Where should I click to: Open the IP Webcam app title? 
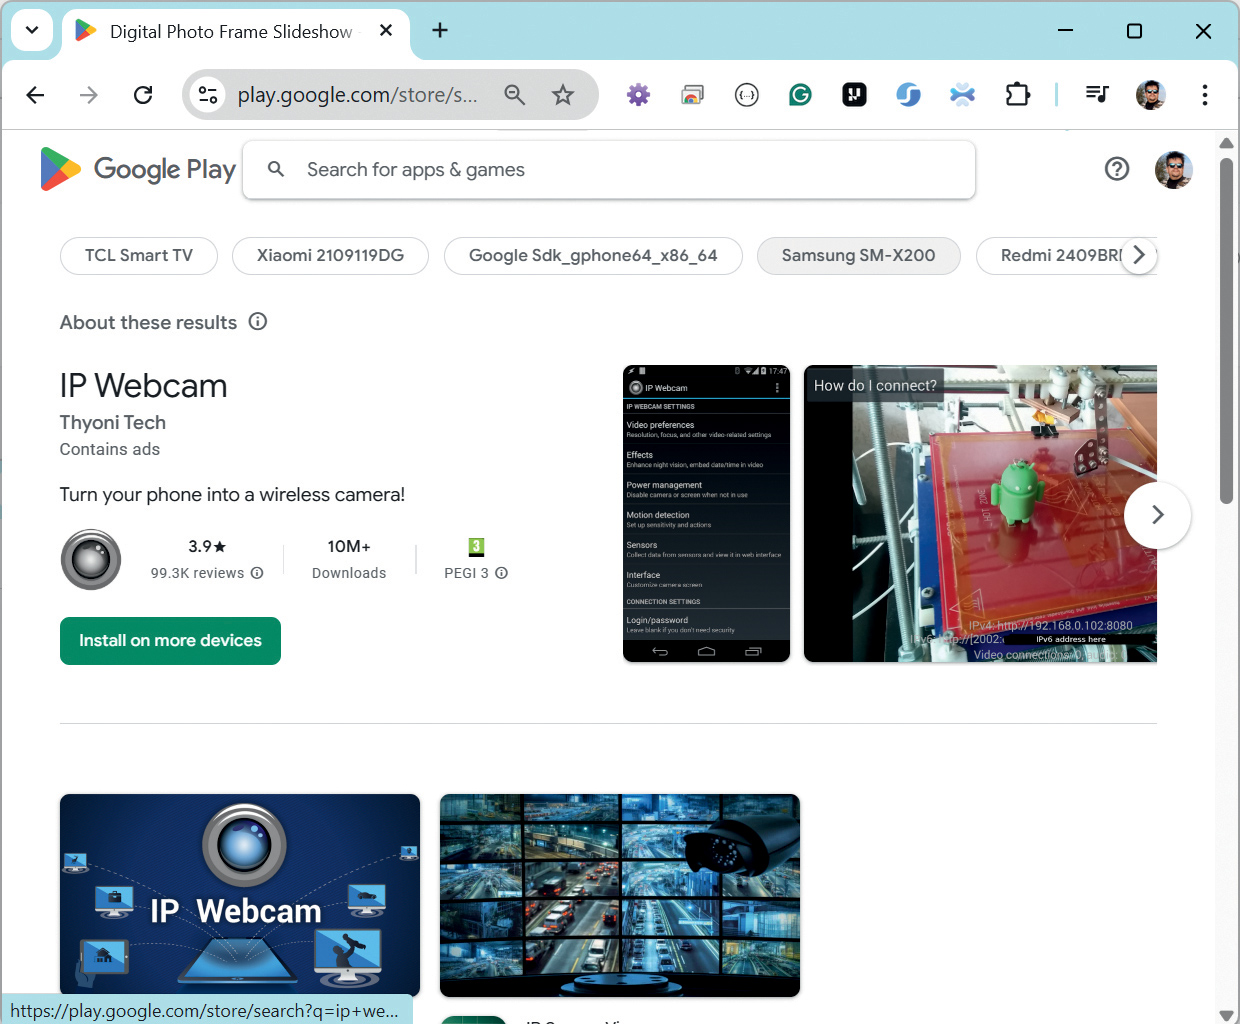[143, 386]
